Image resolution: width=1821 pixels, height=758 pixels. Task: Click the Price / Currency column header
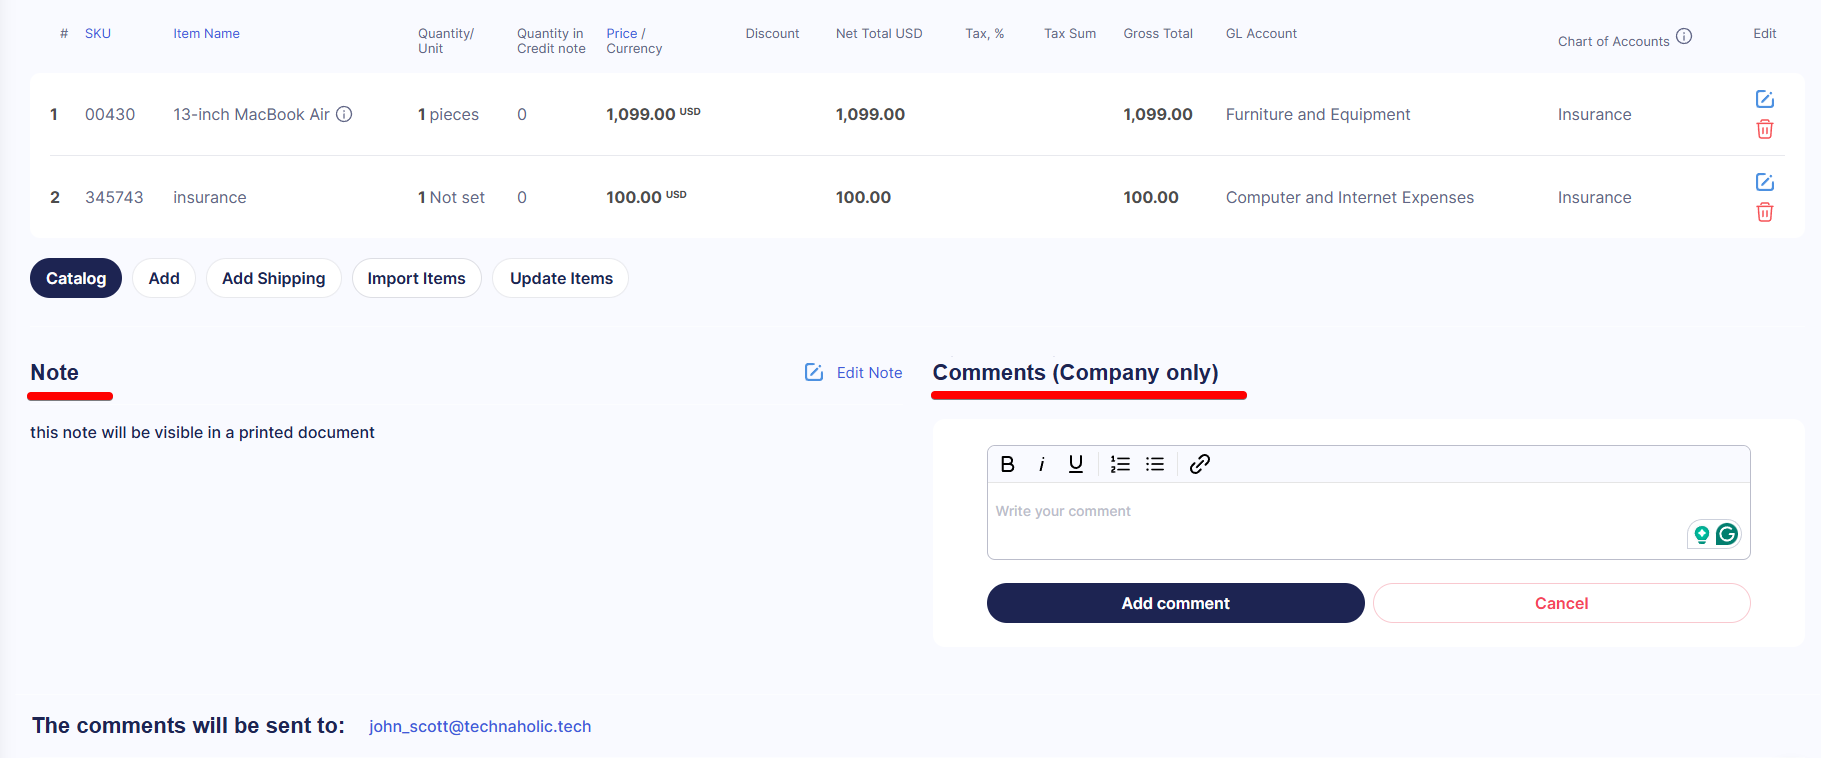click(634, 41)
